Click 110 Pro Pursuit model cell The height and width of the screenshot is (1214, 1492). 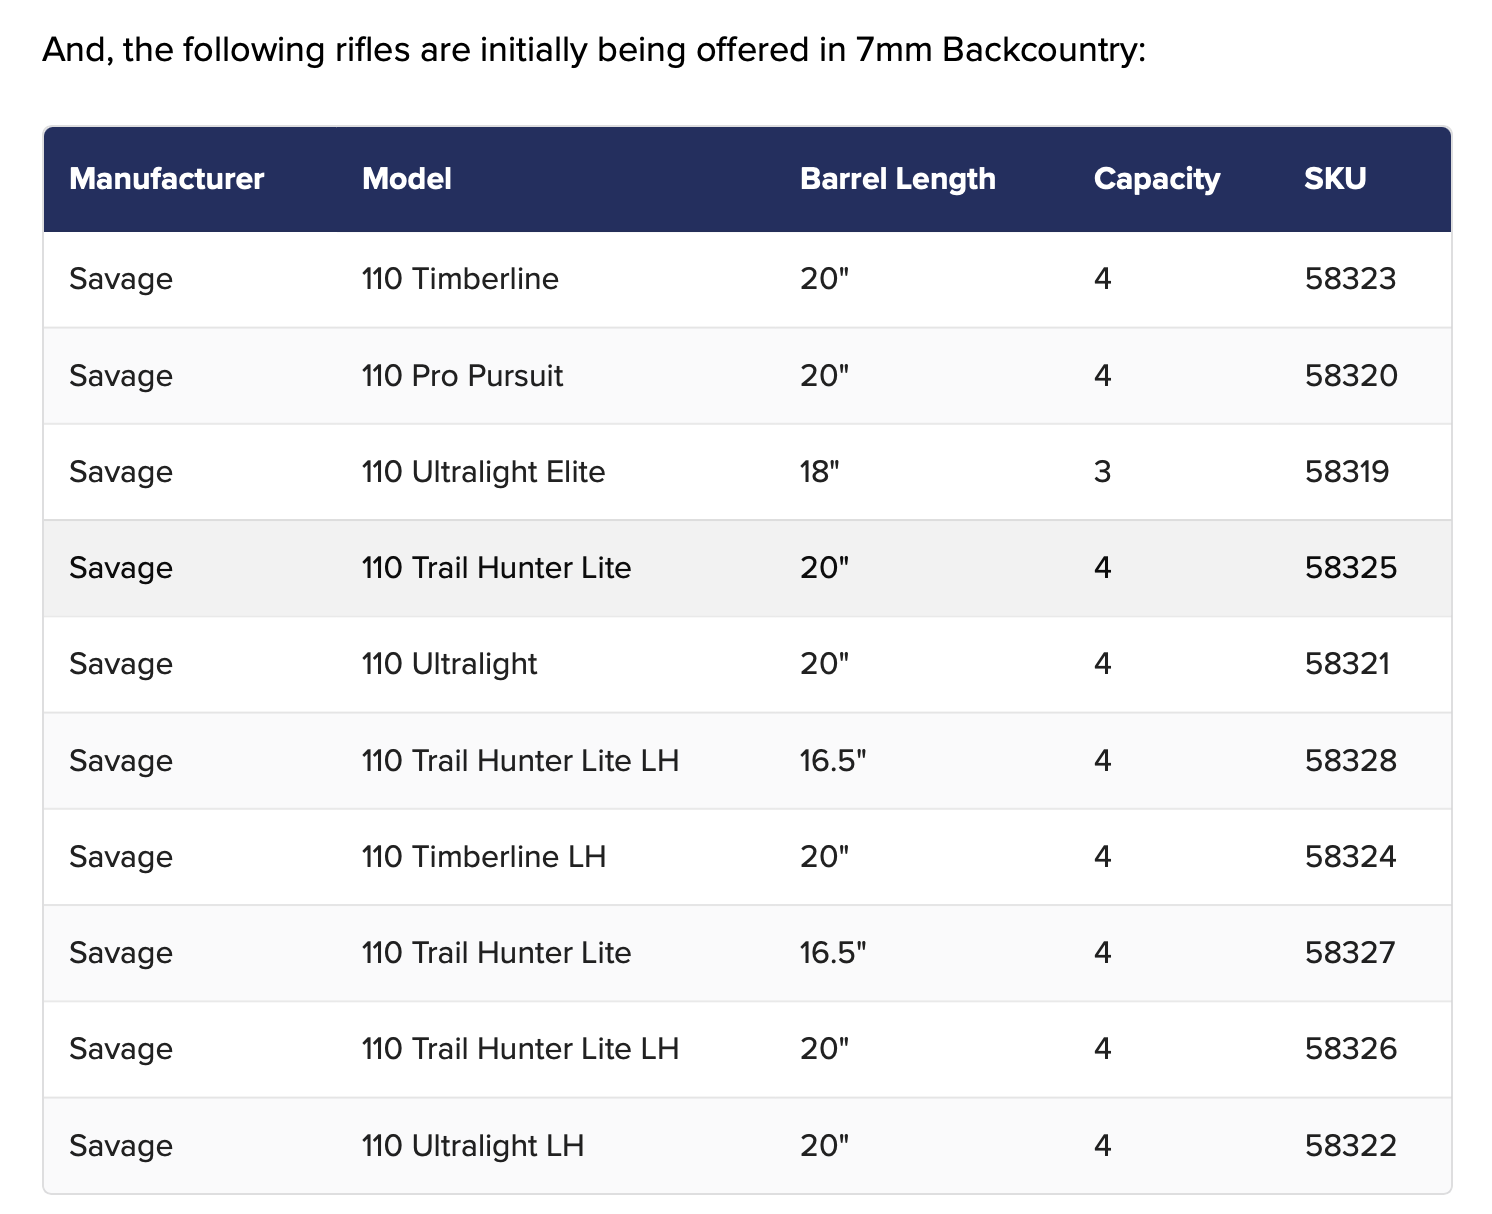point(462,376)
